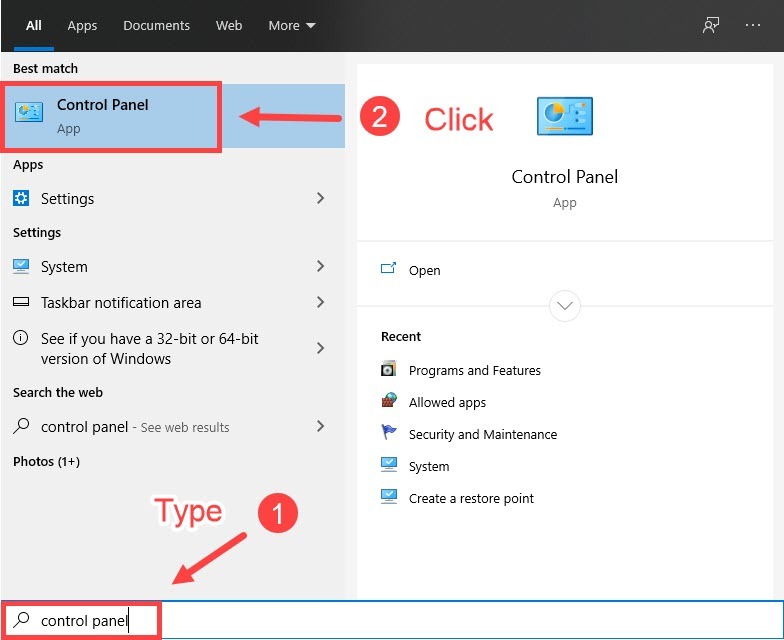Open the three-dots options menu
This screenshot has width=784, height=640.
752,25
